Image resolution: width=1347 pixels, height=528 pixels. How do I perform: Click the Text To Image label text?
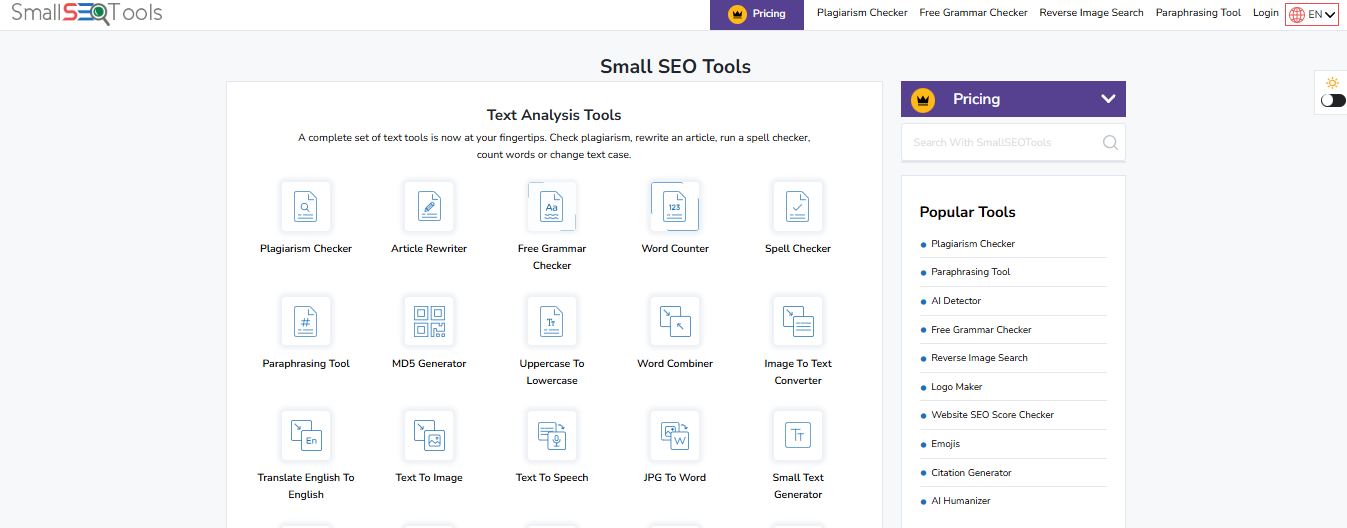click(429, 478)
